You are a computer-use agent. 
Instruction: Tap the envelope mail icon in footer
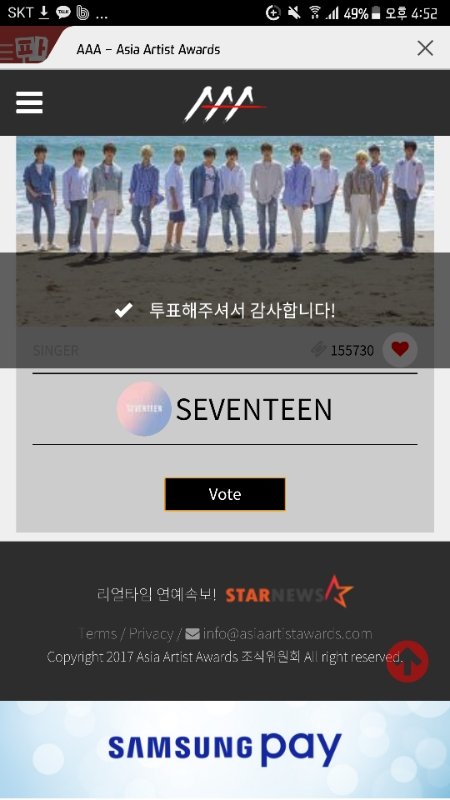(192, 634)
